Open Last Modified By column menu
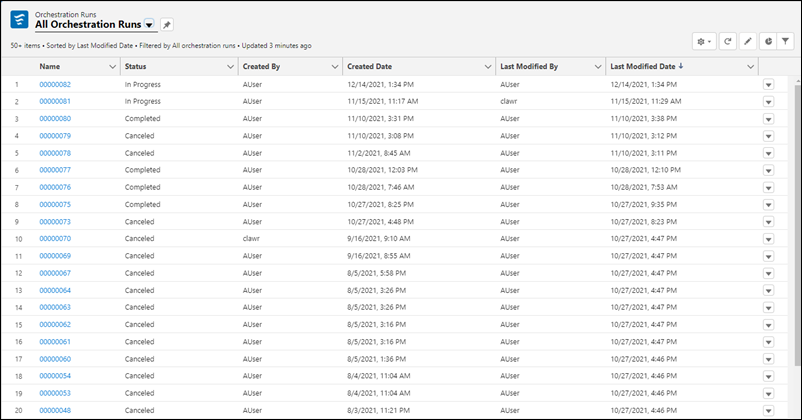This screenshot has height=420, width=802. pyautogui.click(x=597, y=67)
